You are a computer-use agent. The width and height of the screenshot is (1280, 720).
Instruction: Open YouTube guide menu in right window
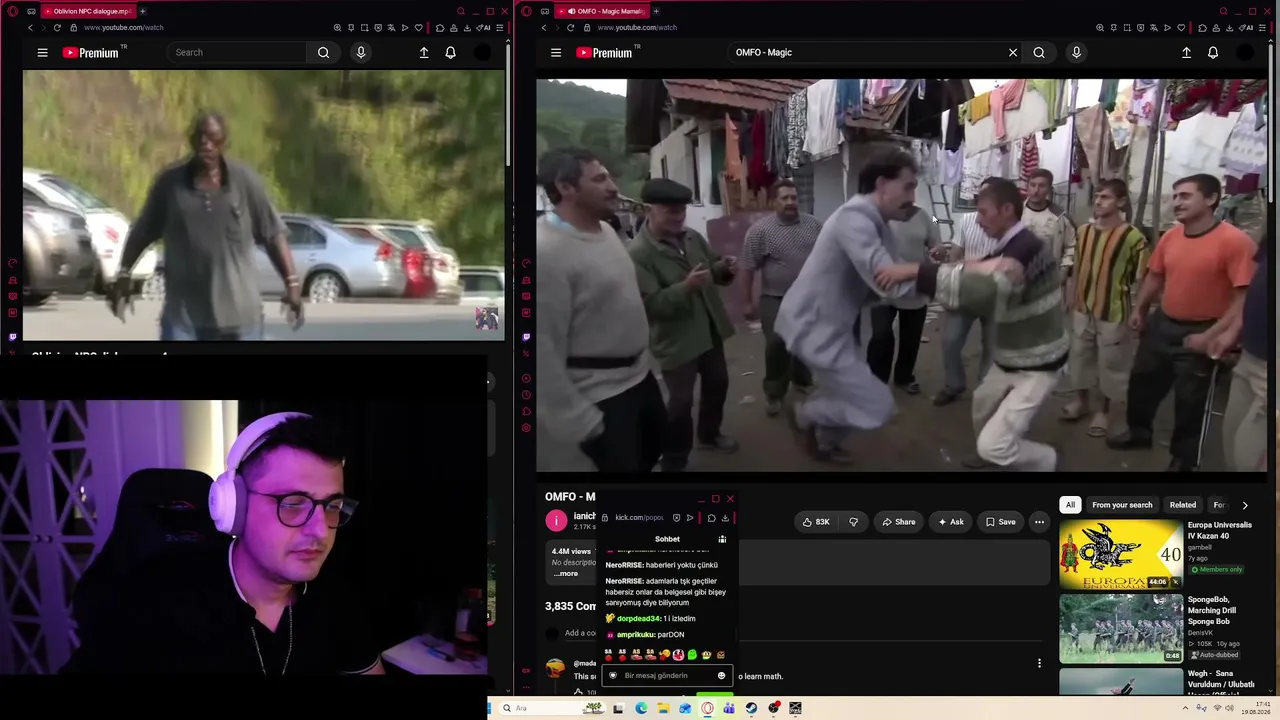pyautogui.click(x=556, y=52)
